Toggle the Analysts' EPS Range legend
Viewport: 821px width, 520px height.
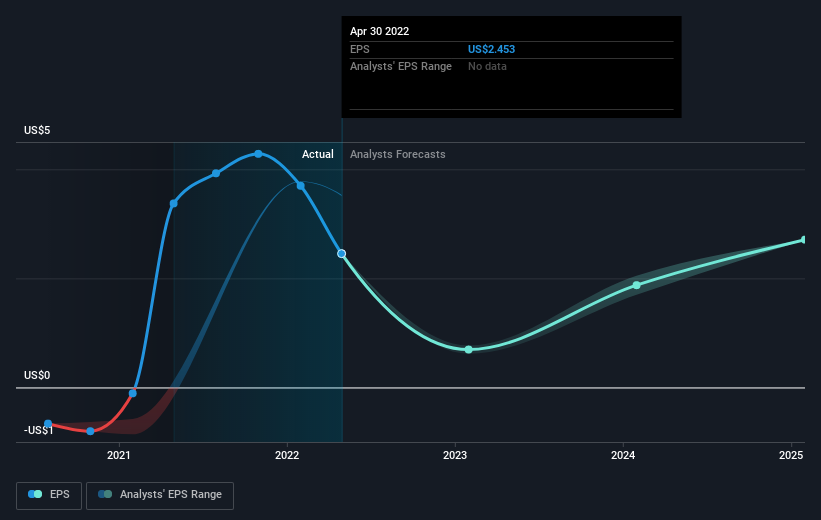(x=160, y=494)
